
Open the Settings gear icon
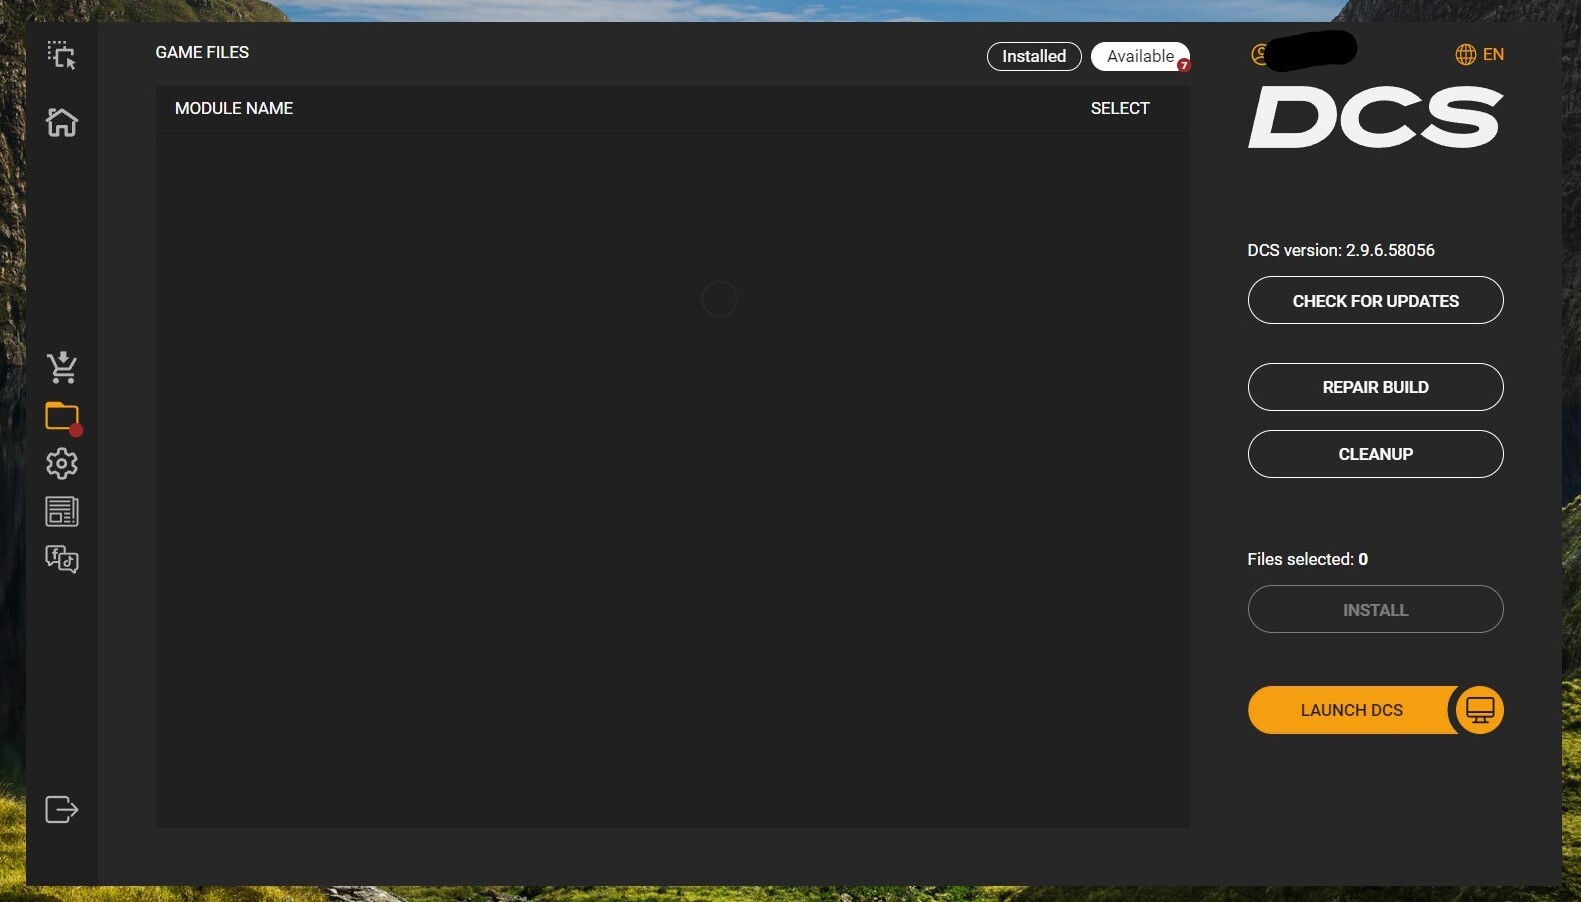tap(62, 463)
